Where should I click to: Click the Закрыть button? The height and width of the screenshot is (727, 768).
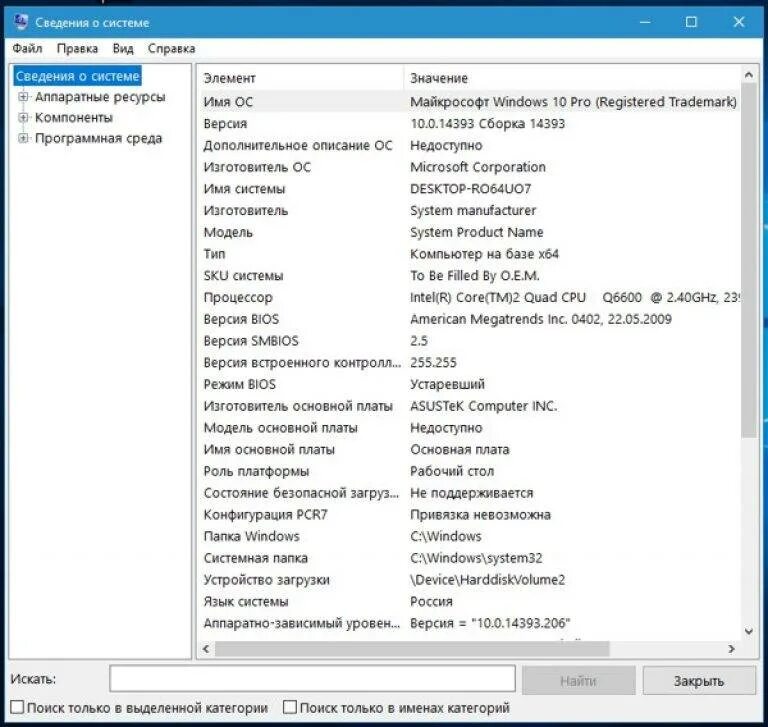tap(699, 680)
